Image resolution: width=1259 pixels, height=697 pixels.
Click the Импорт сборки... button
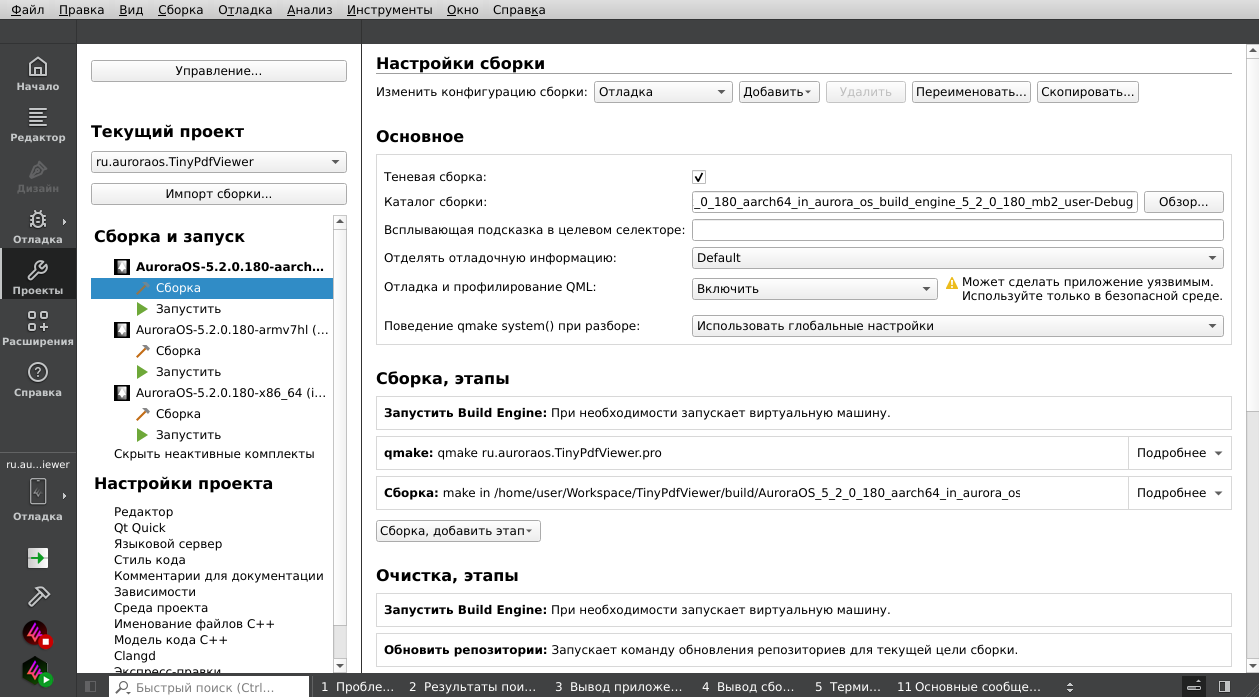[218, 194]
